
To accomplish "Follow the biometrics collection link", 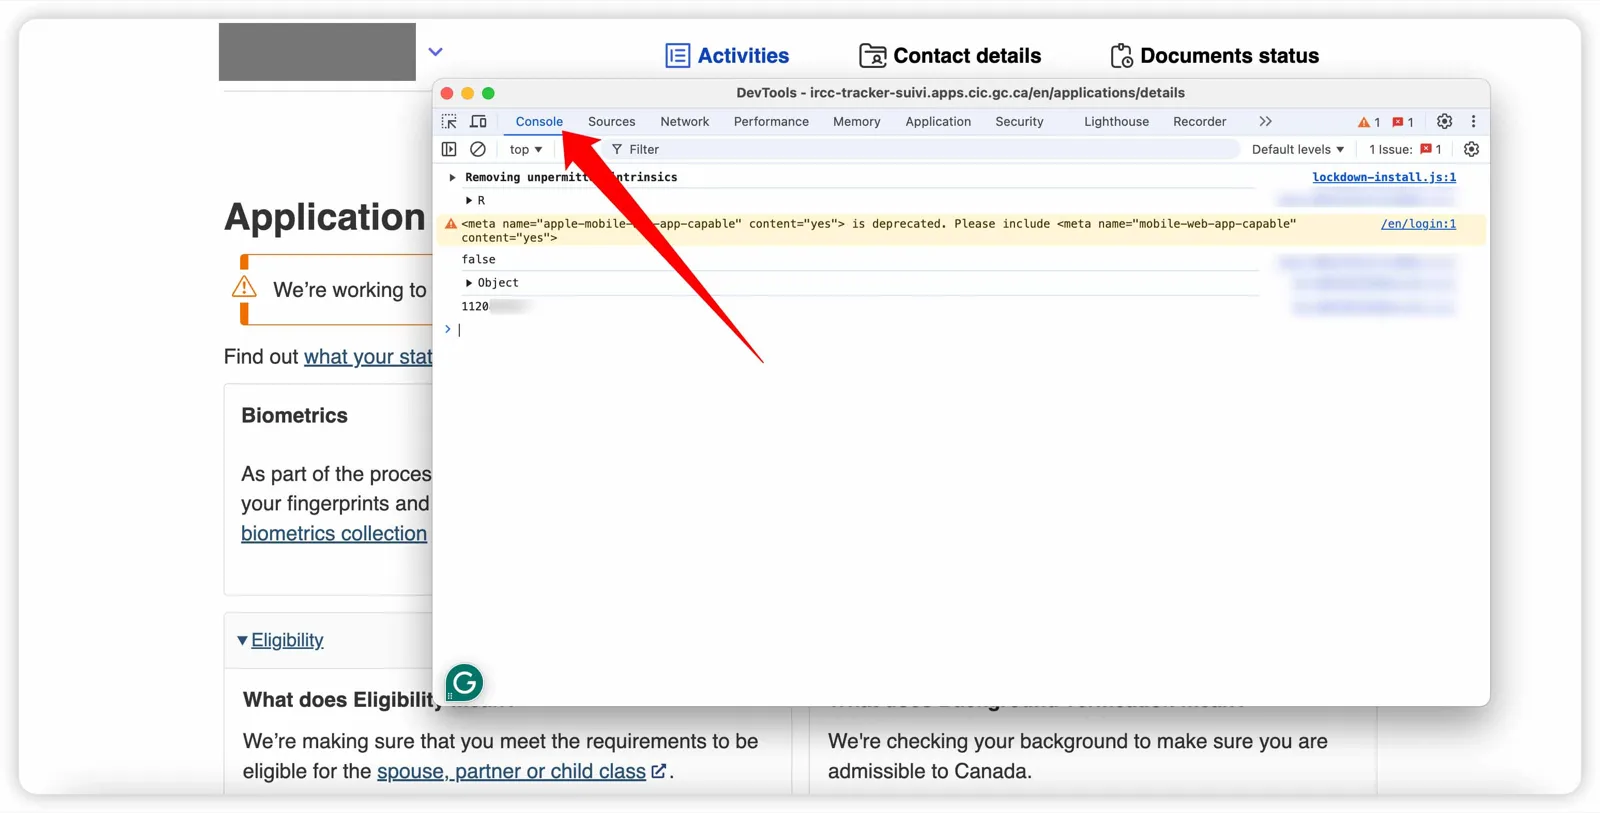I will [x=334, y=534].
